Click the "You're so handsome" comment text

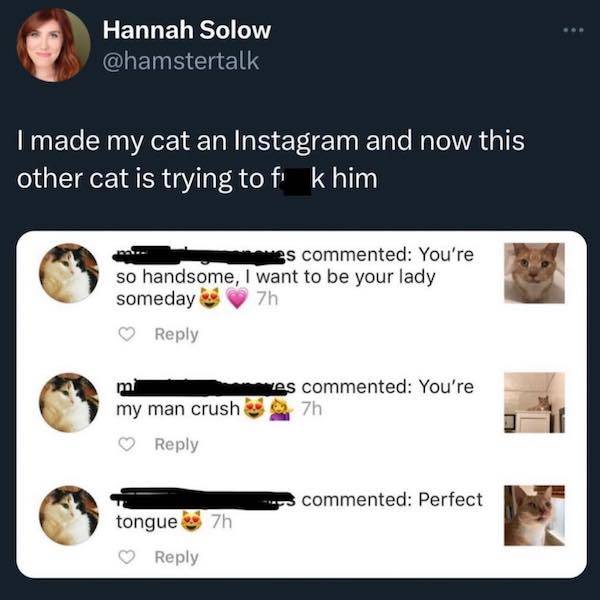point(280,277)
